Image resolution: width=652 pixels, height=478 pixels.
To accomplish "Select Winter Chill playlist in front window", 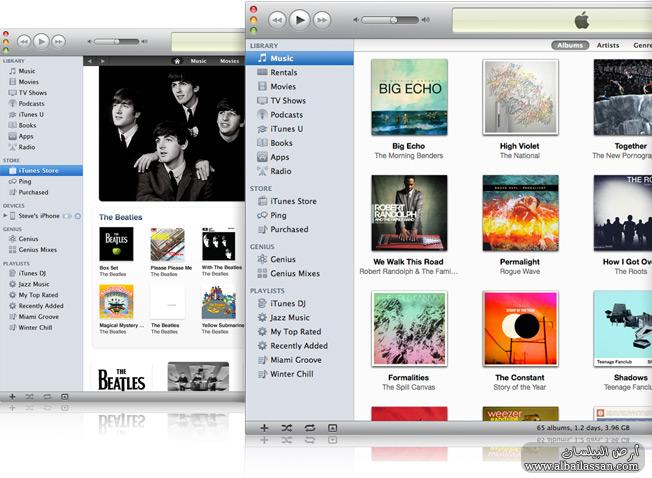I will tap(299, 374).
